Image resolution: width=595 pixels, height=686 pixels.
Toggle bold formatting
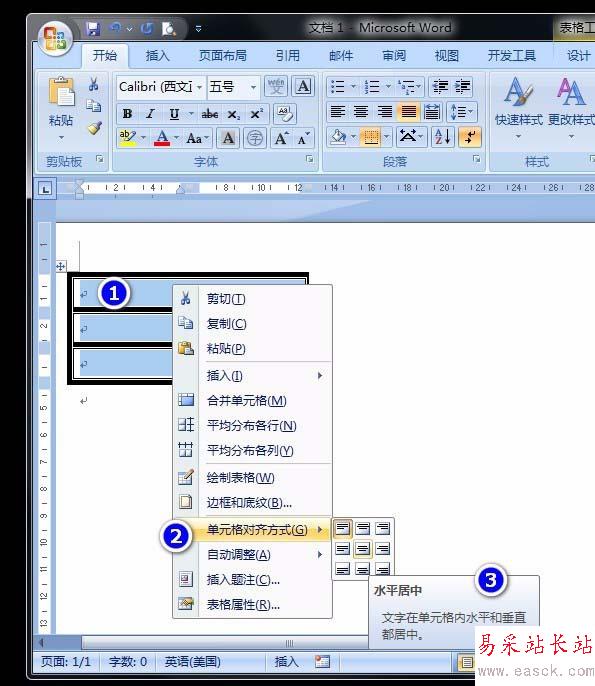127,114
